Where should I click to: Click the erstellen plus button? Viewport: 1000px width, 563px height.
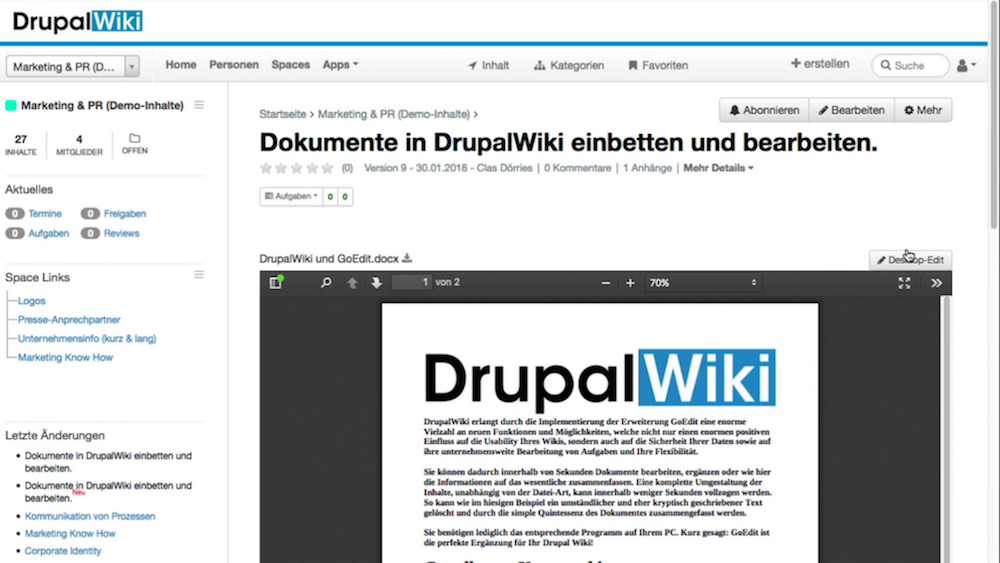[x=820, y=64]
